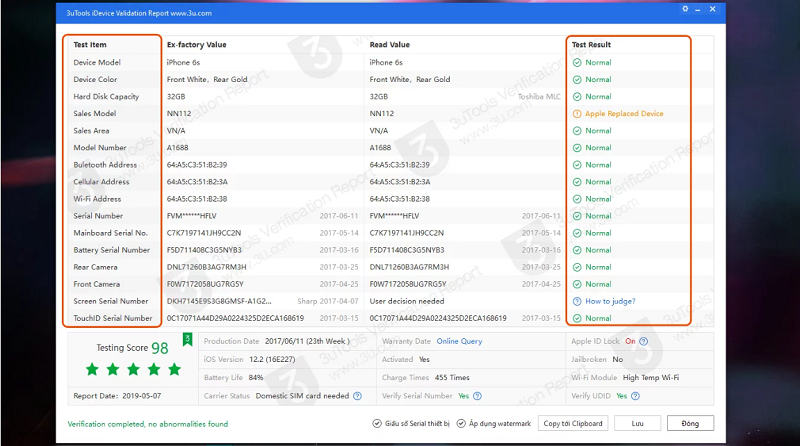Screen dimensions: 800x446
Task: Select the Sales Model NN112 ex-factory value
Action: pyautogui.click(x=179, y=114)
